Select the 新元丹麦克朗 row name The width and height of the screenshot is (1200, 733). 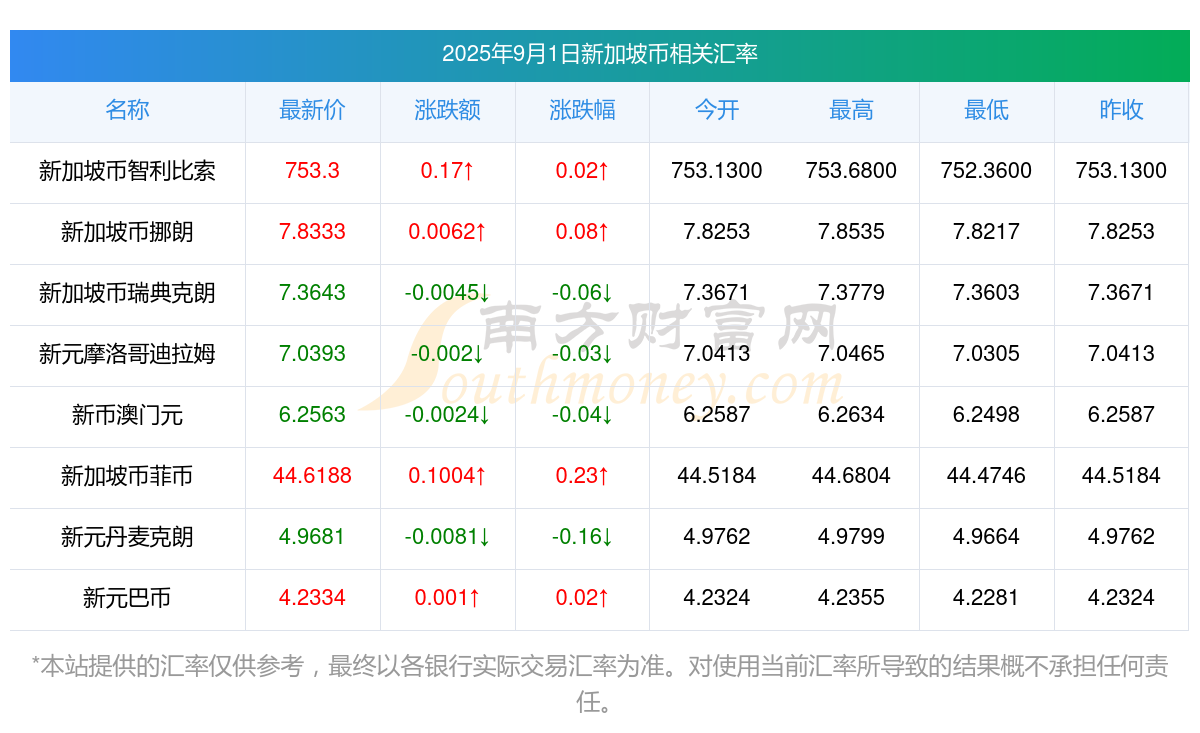(127, 537)
